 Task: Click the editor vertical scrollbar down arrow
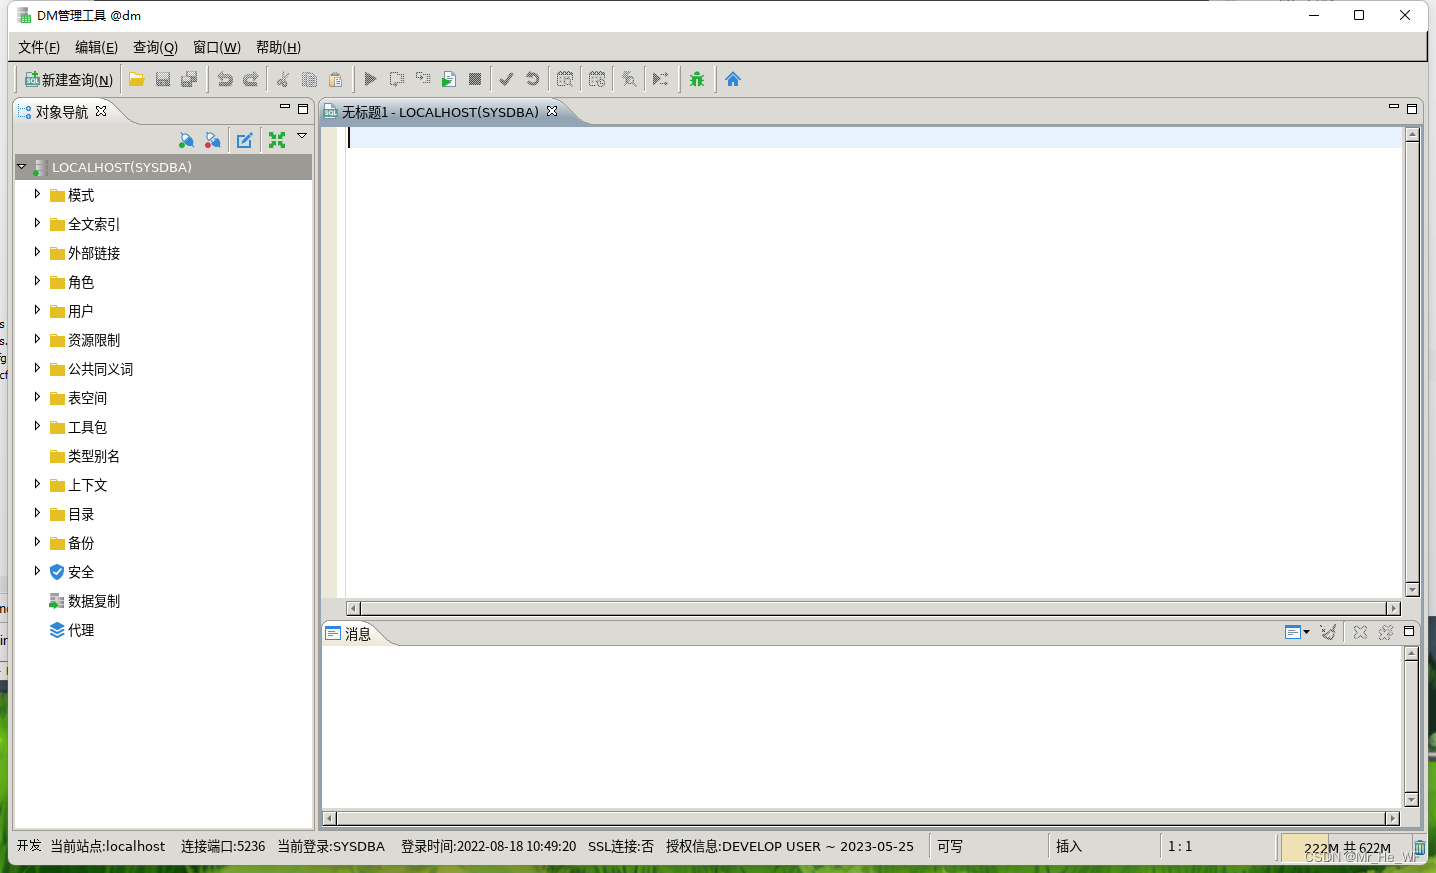click(x=1412, y=590)
